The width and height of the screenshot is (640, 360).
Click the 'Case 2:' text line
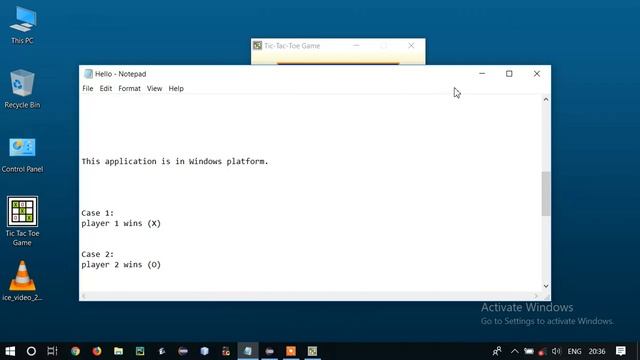(98, 254)
